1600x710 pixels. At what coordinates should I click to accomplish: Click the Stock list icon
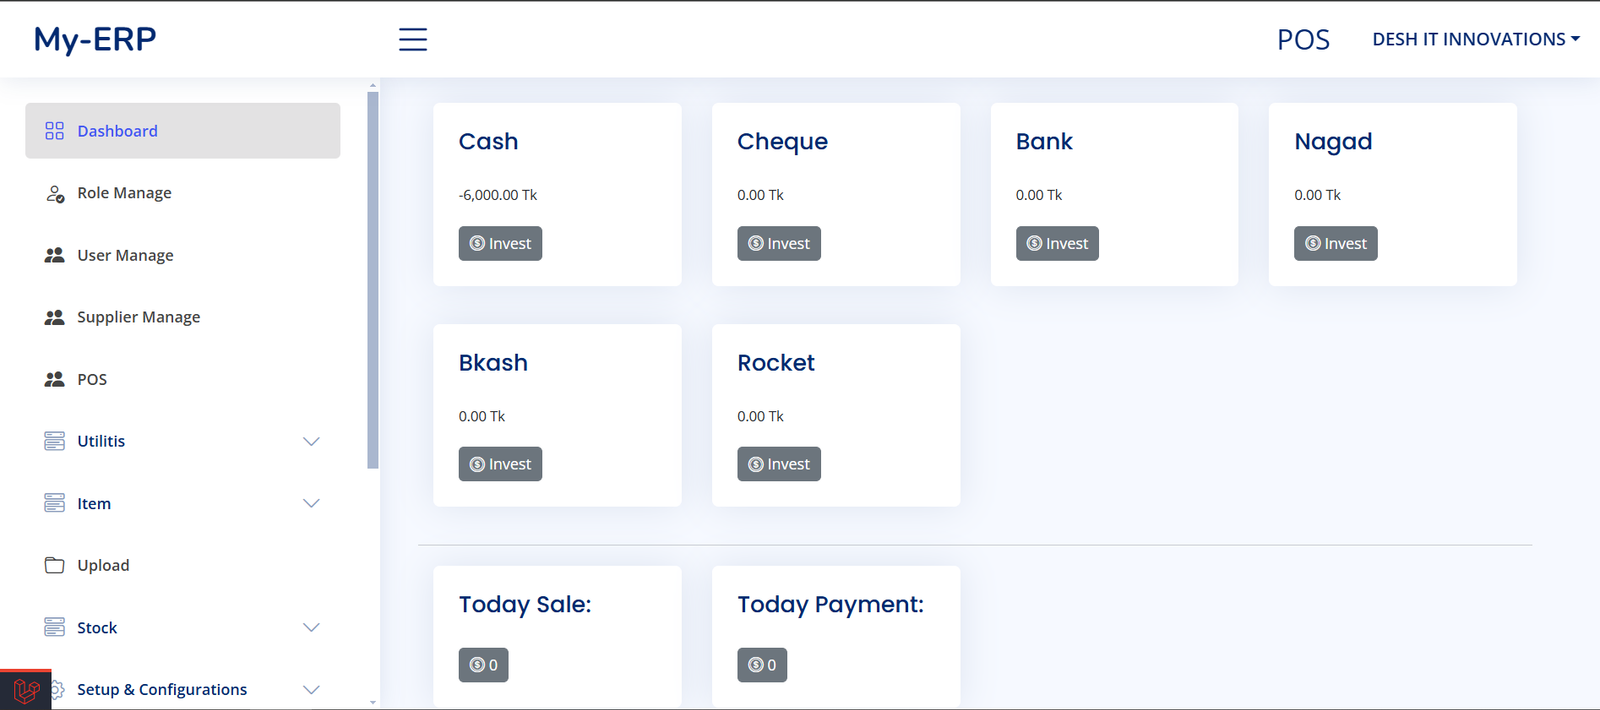click(54, 627)
